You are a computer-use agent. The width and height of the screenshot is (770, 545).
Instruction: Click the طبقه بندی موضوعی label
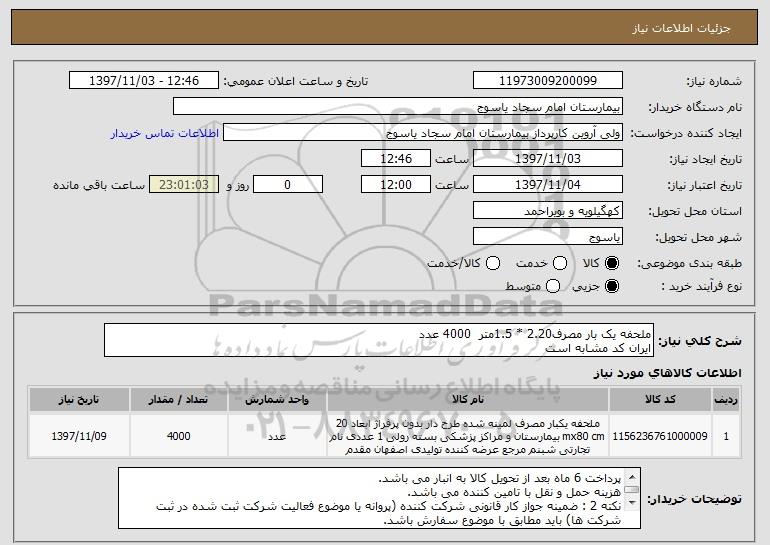(689, 264)
